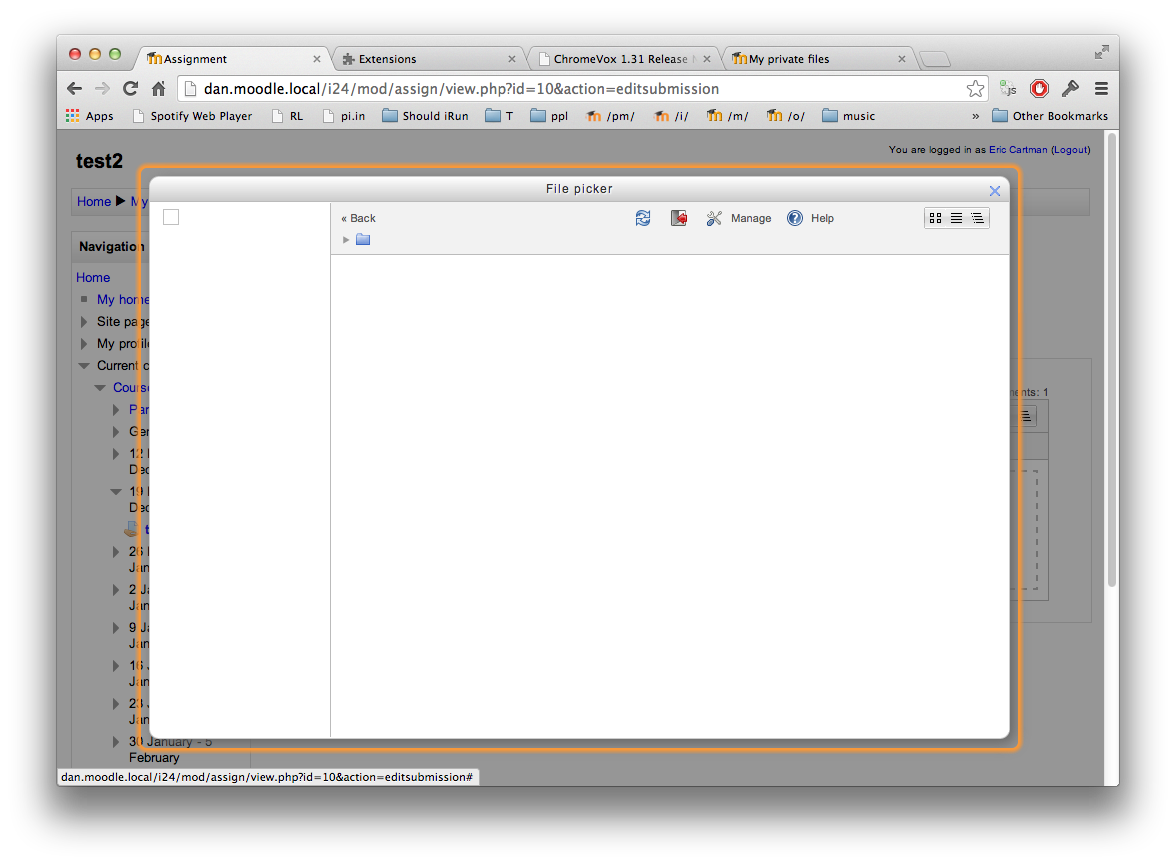Select the blue folder in path bar
The height and width of the screenshot is (865, 1176).
click(363, 239)
